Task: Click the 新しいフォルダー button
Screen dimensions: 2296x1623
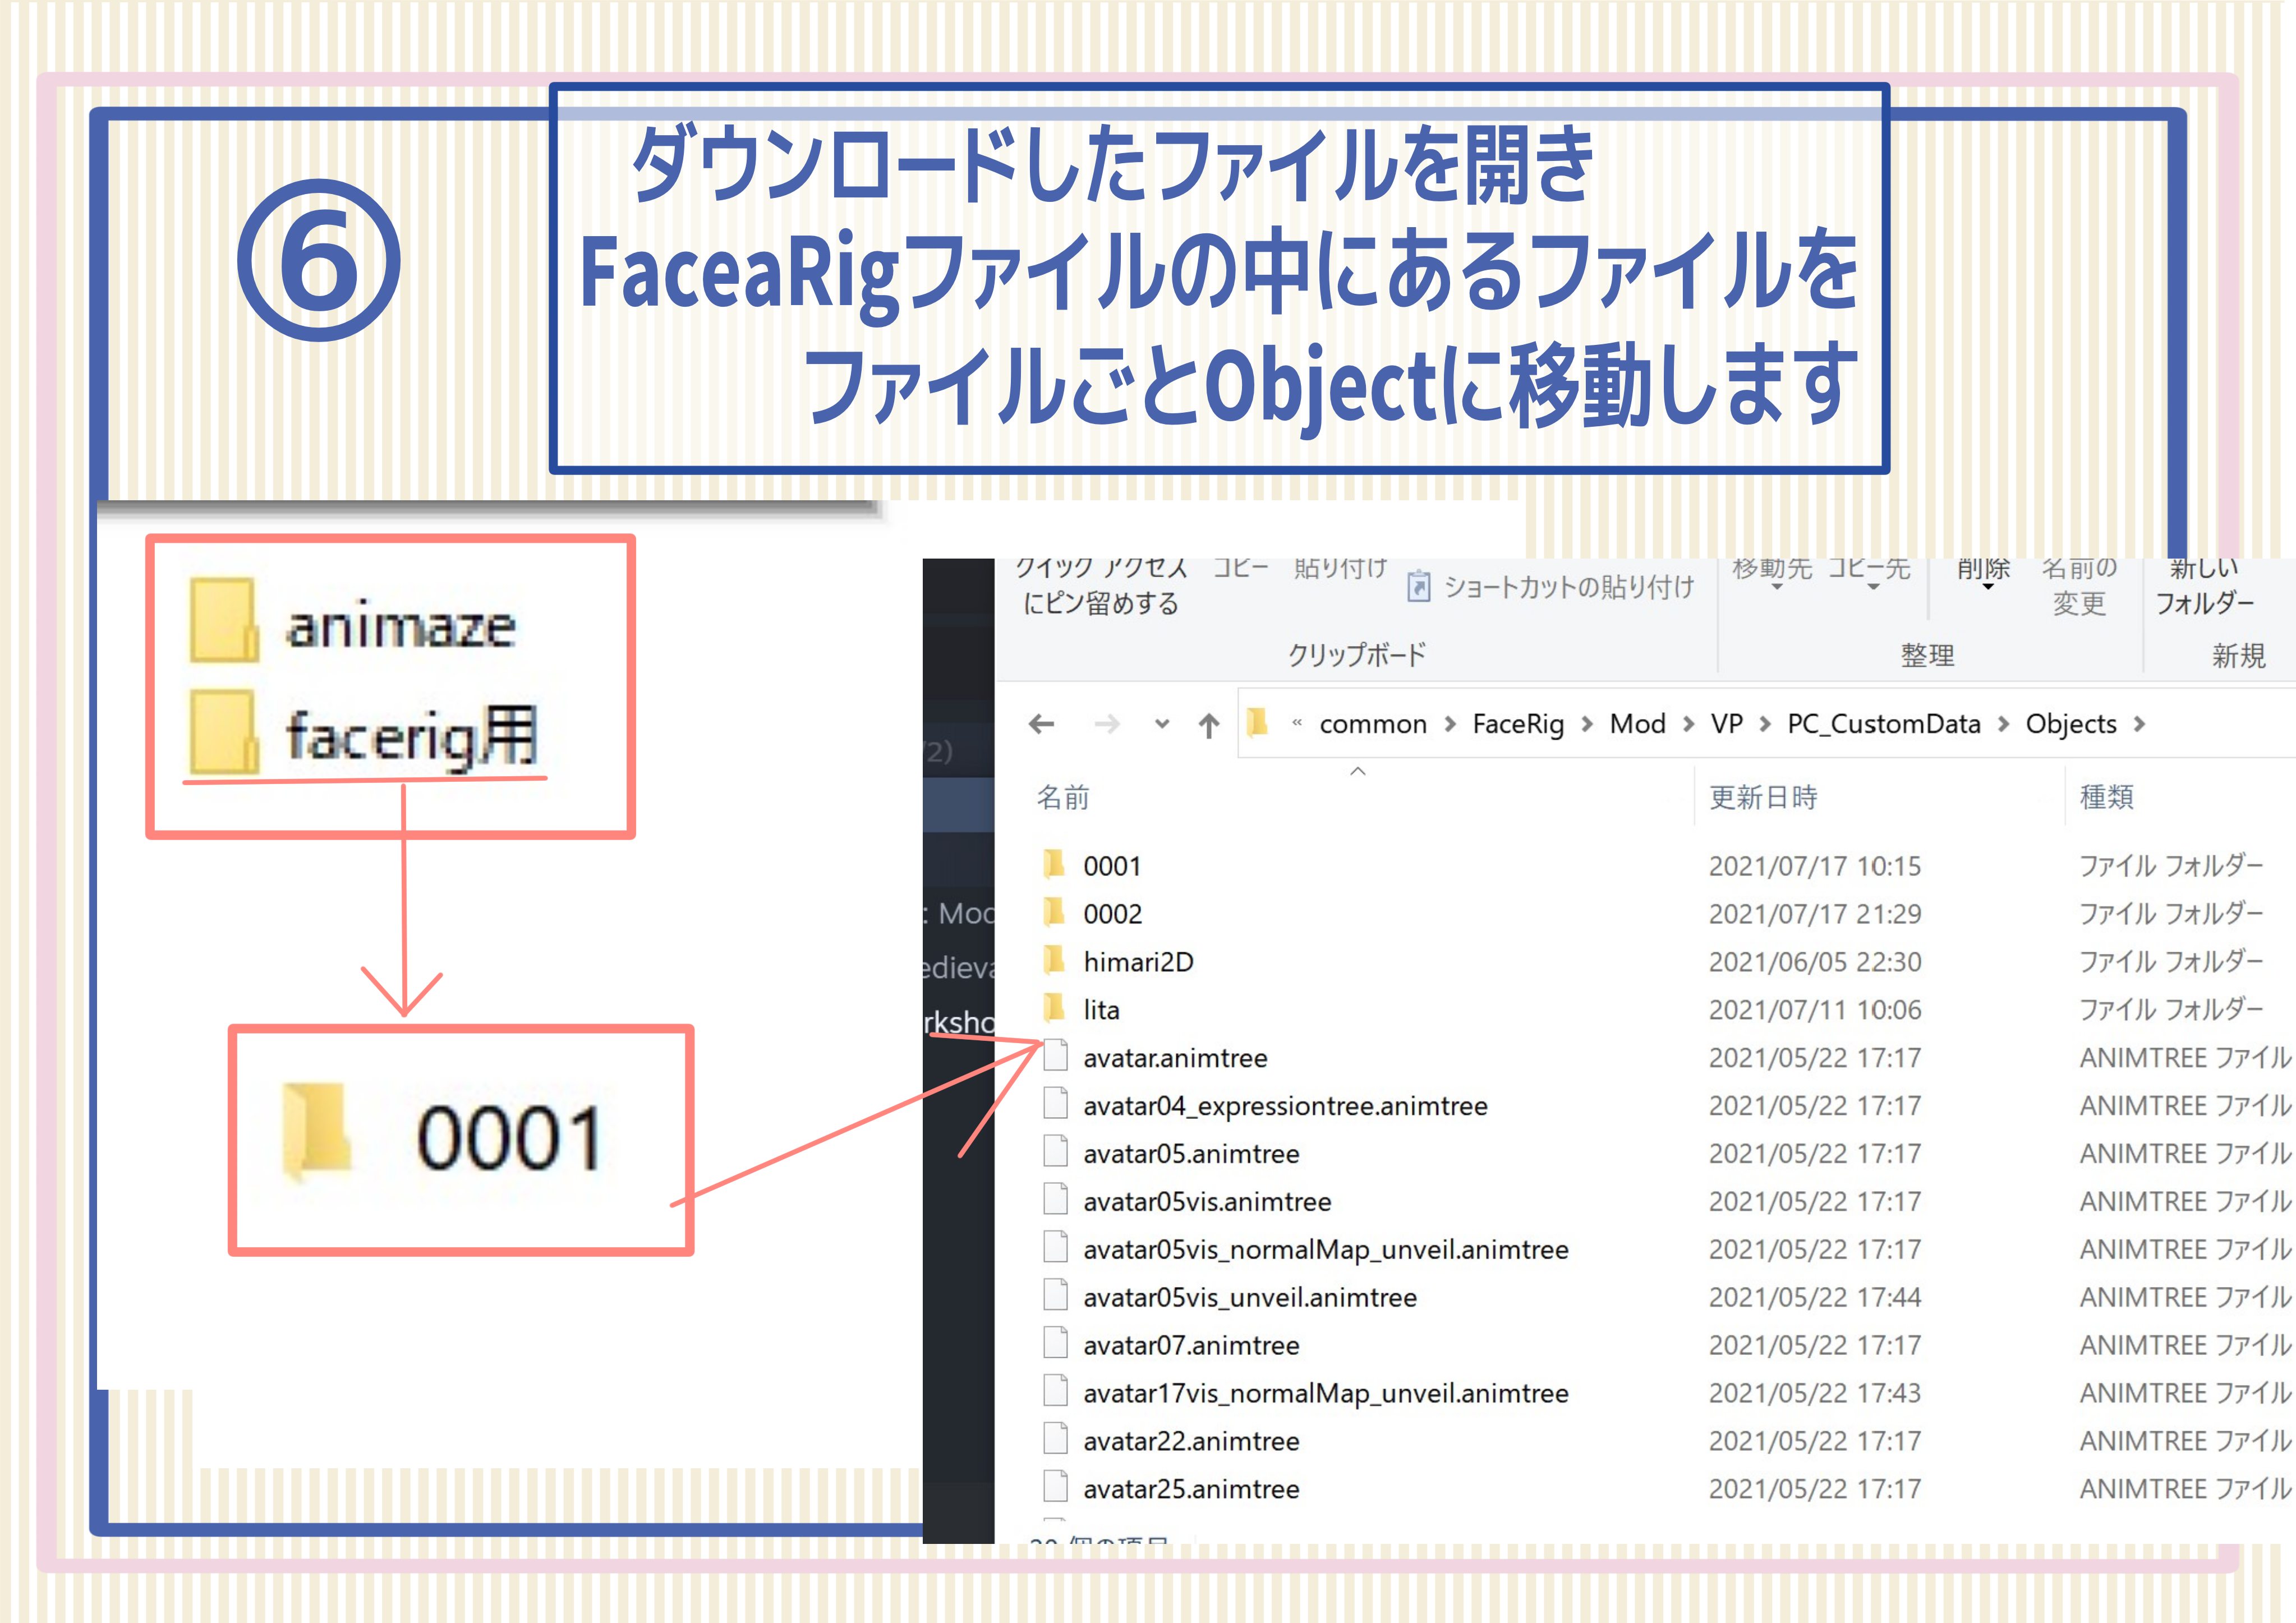Action: tap(2204, 587)
